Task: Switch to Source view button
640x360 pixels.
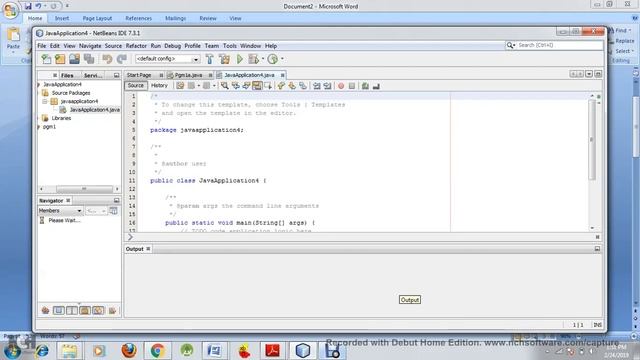Action: tap(136, 86)
